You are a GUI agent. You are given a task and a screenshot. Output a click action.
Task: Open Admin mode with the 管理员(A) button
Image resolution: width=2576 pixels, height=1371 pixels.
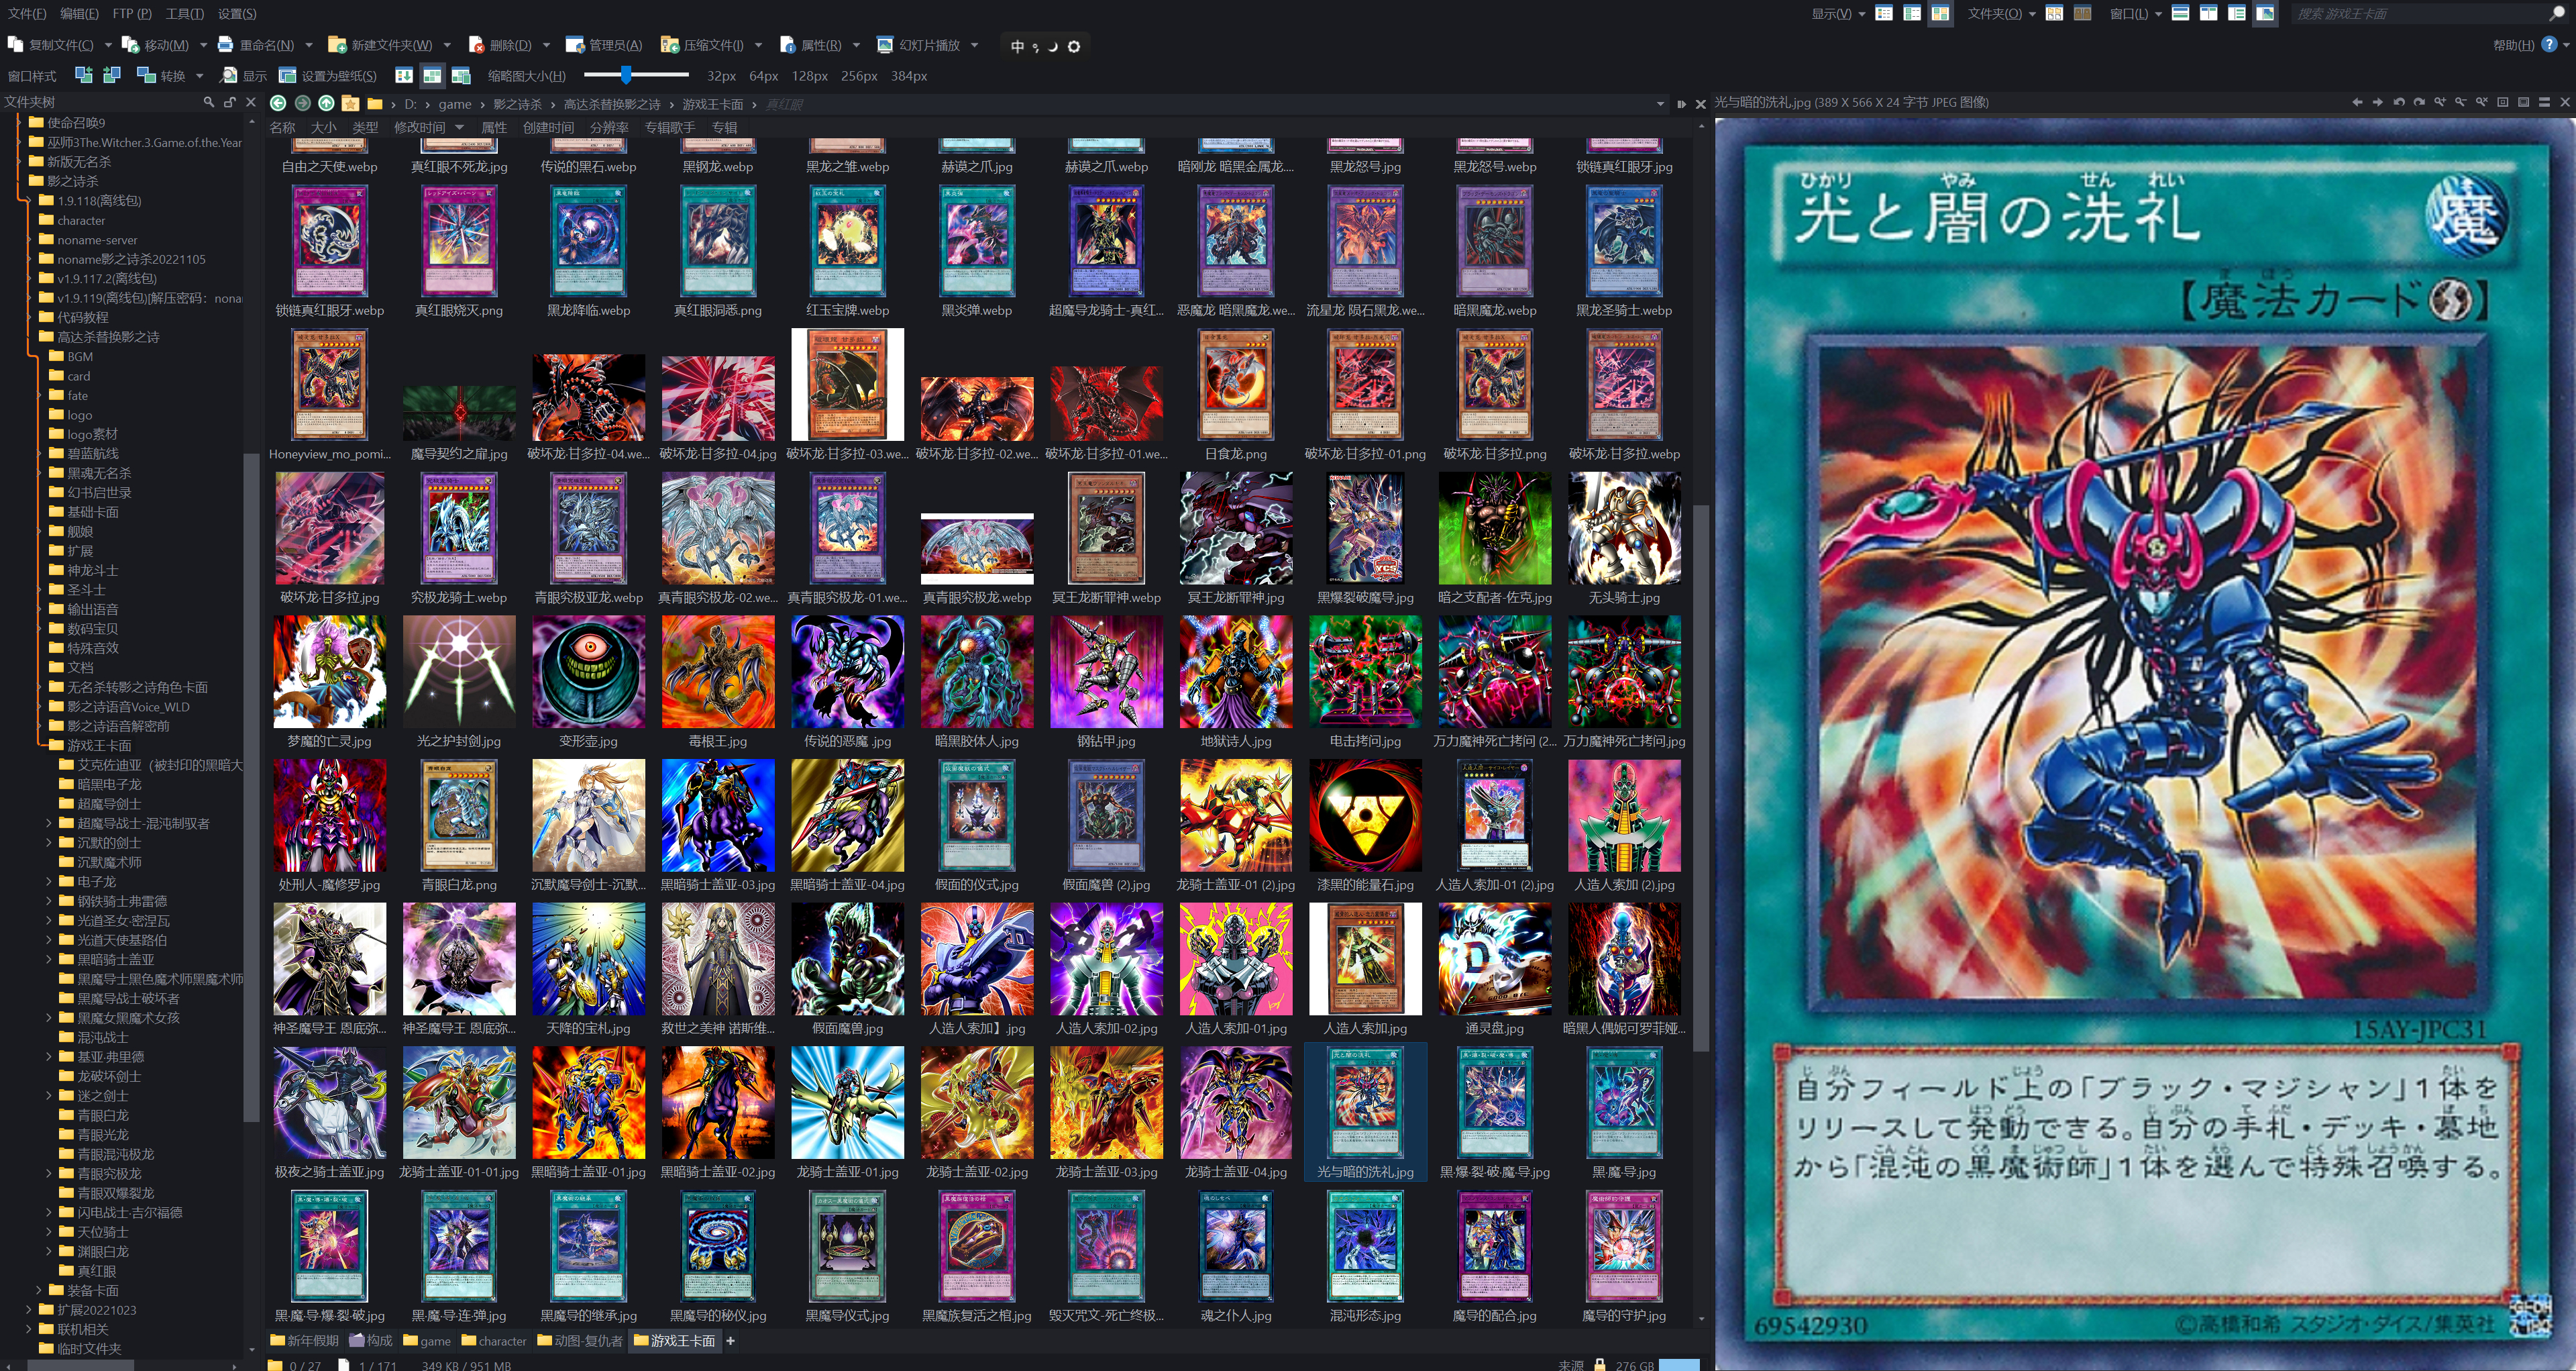point(604,45)
